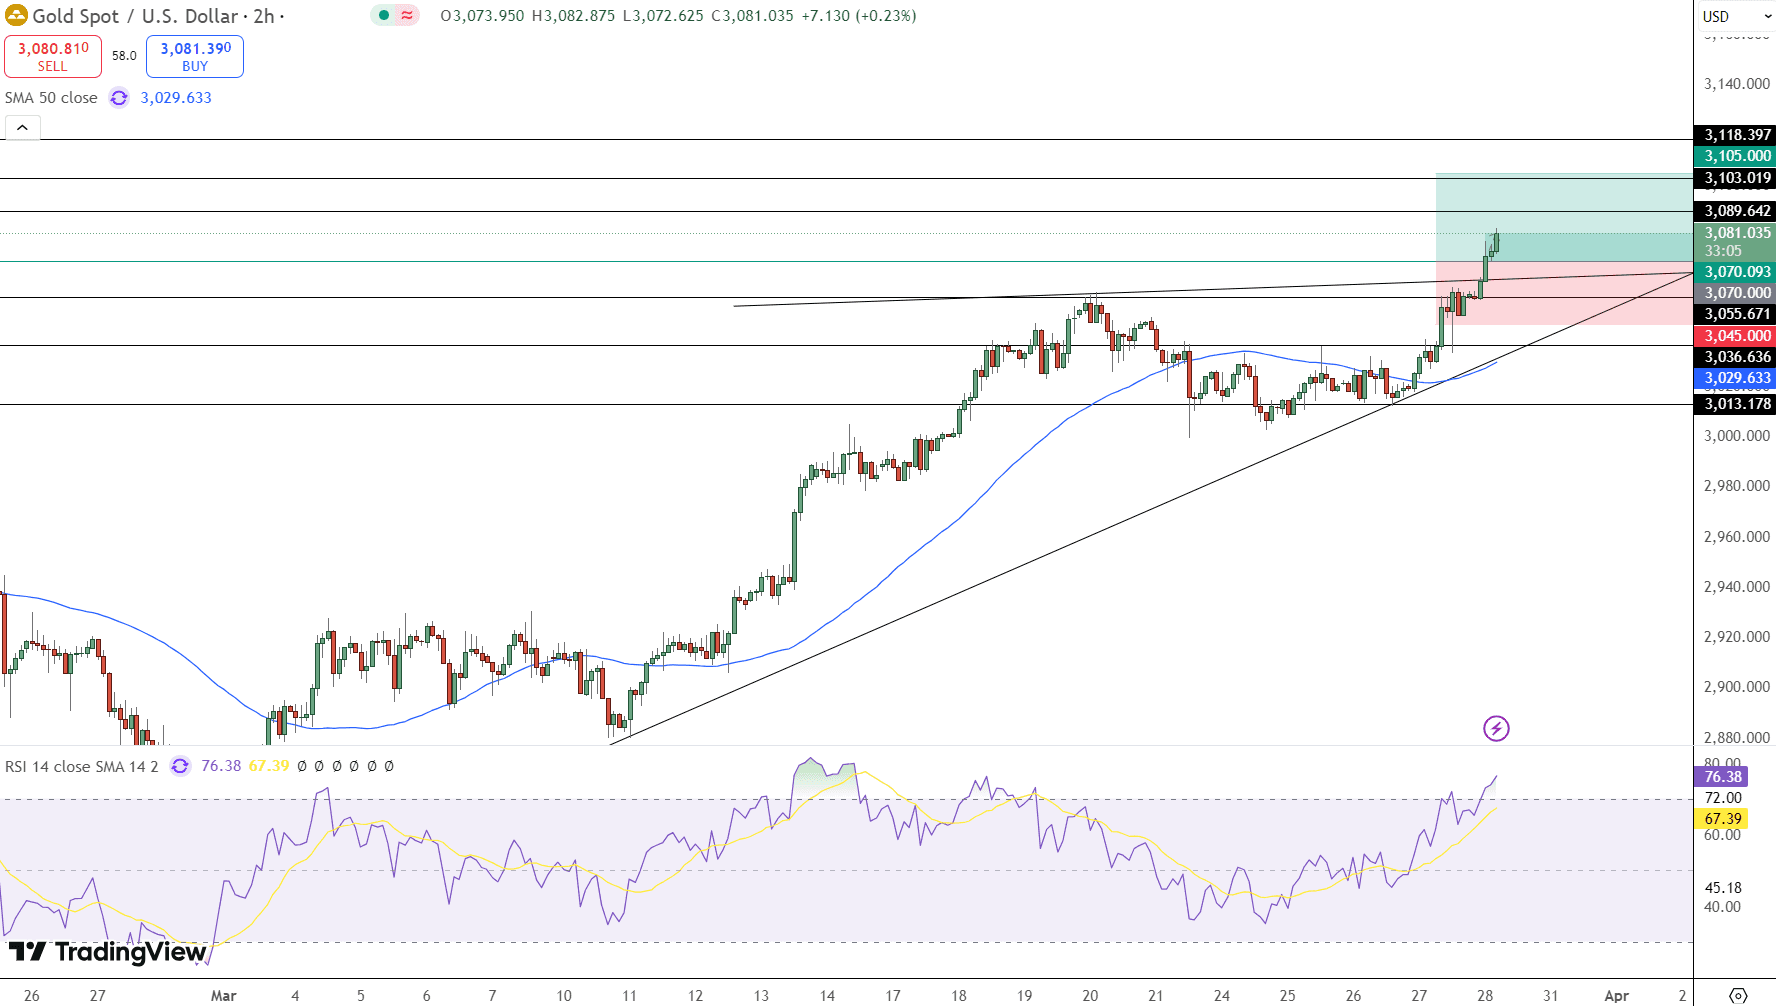
Task: Click the gold symbol logo icon
Action: [16, 16]
